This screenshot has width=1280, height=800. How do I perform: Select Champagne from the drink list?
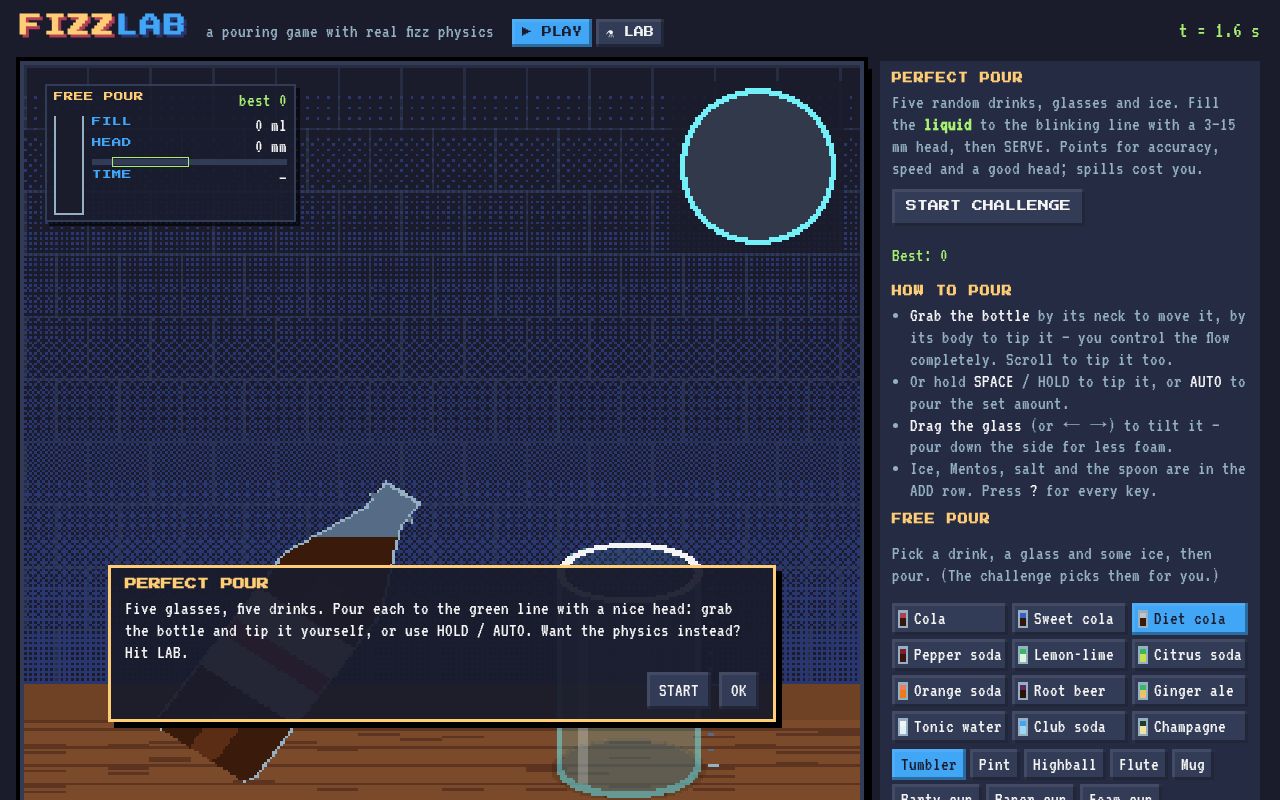point(1189,727)
